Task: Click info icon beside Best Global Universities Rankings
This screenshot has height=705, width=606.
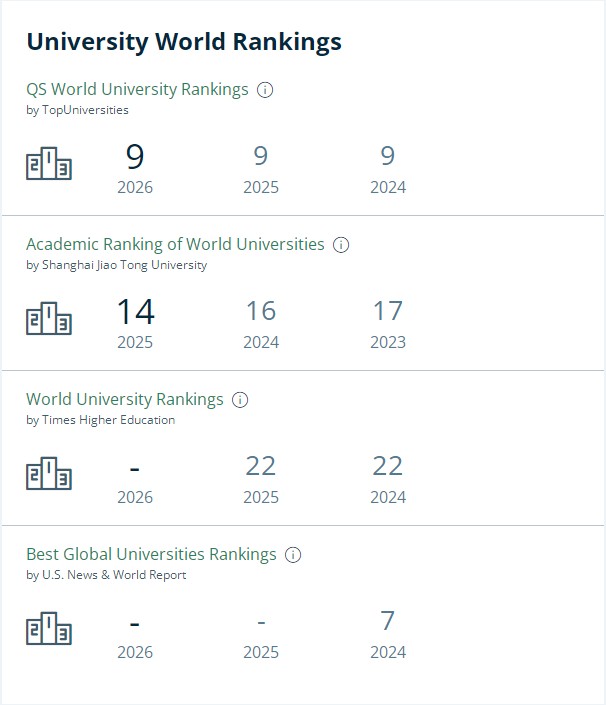Action: pyautogui.click(x=293, y=555)
